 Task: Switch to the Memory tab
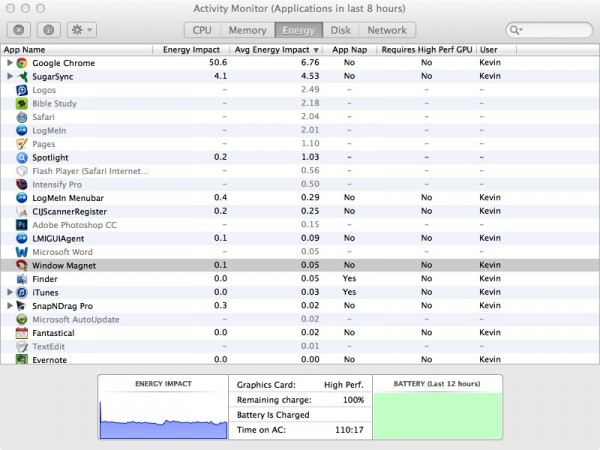[248, 30]
